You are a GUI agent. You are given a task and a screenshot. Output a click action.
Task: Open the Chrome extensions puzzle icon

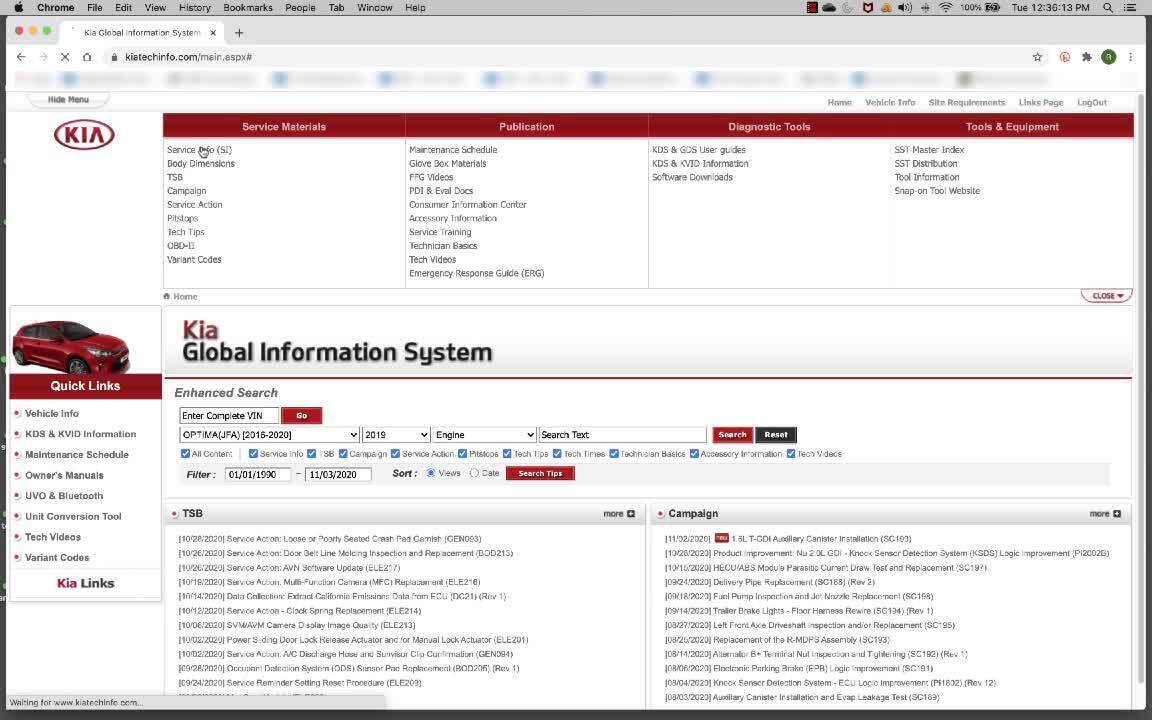pyautogui.click(x=1087, y=57)
